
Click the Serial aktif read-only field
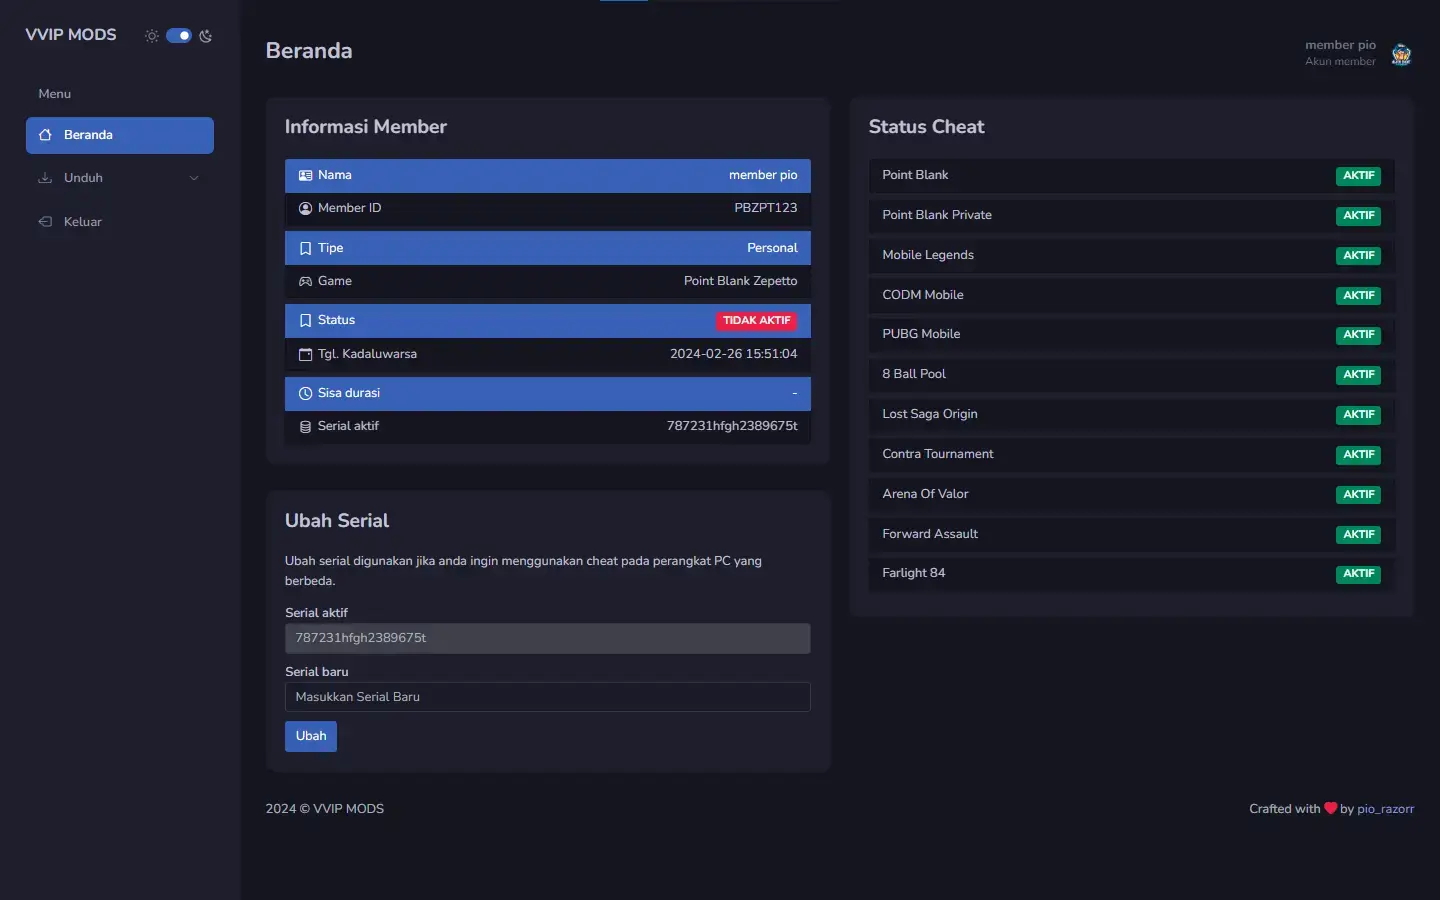tap(547, 638)
